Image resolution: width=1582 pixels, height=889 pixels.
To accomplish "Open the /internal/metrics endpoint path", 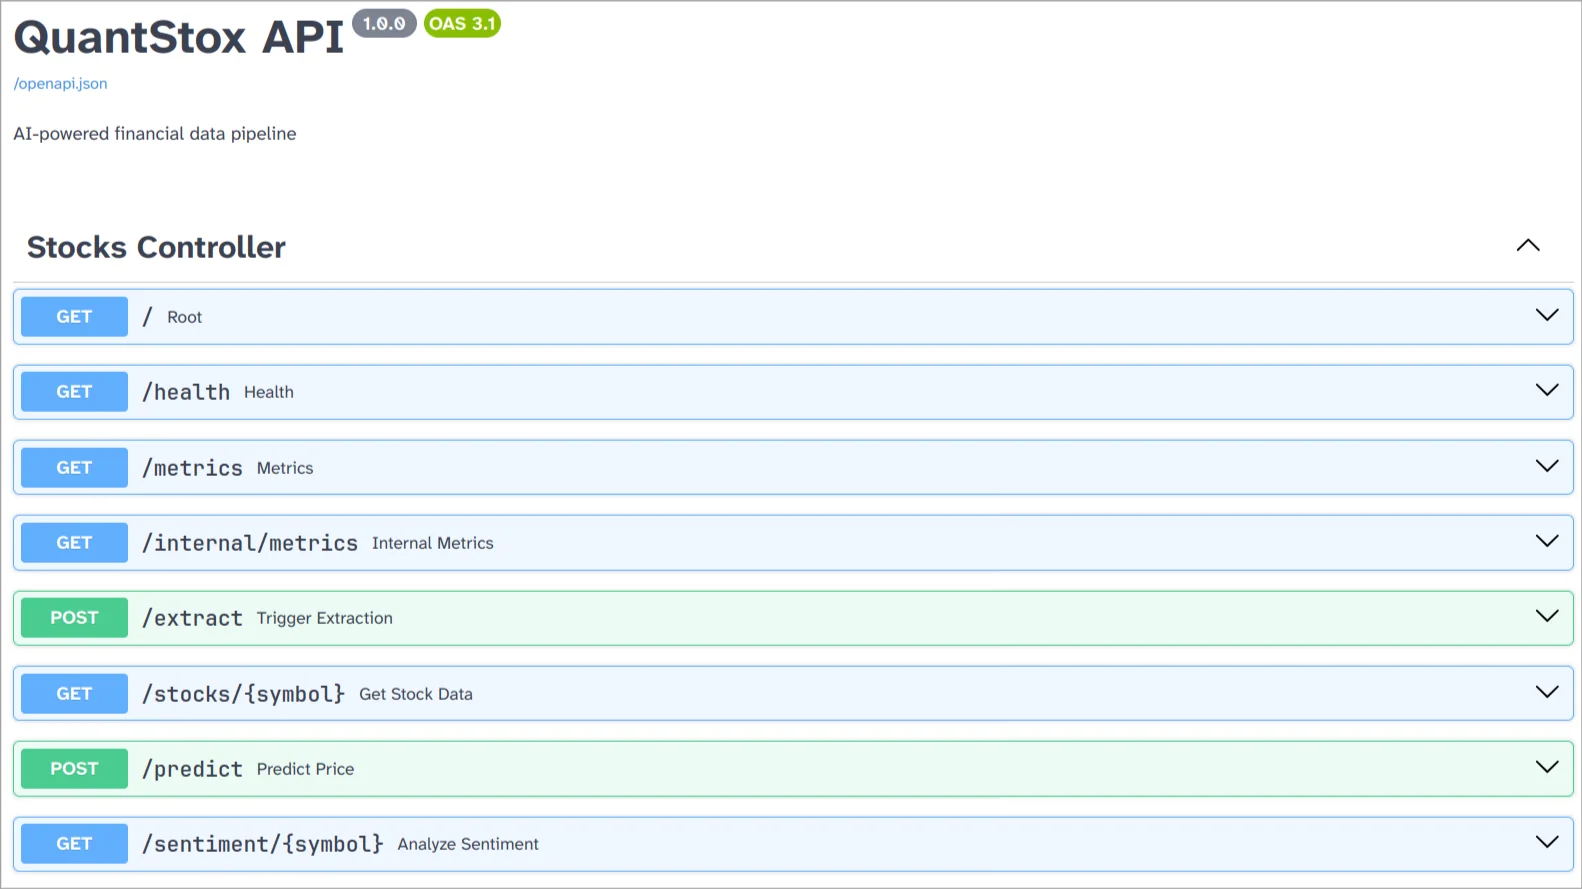I will [249, 543].
